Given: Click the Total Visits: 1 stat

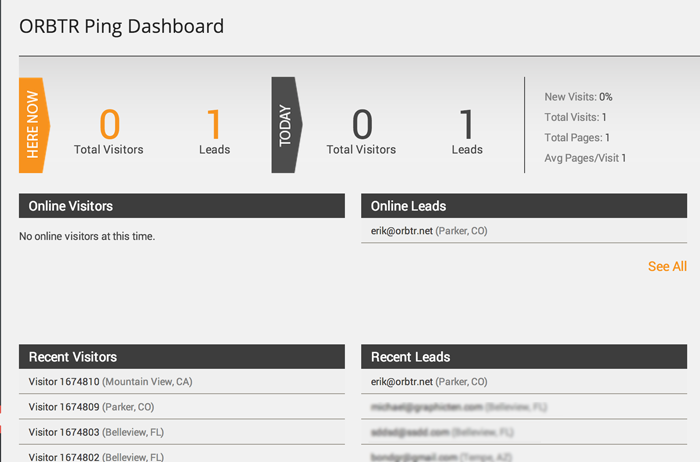Looking at the screenshot, I should coord(575,117).
